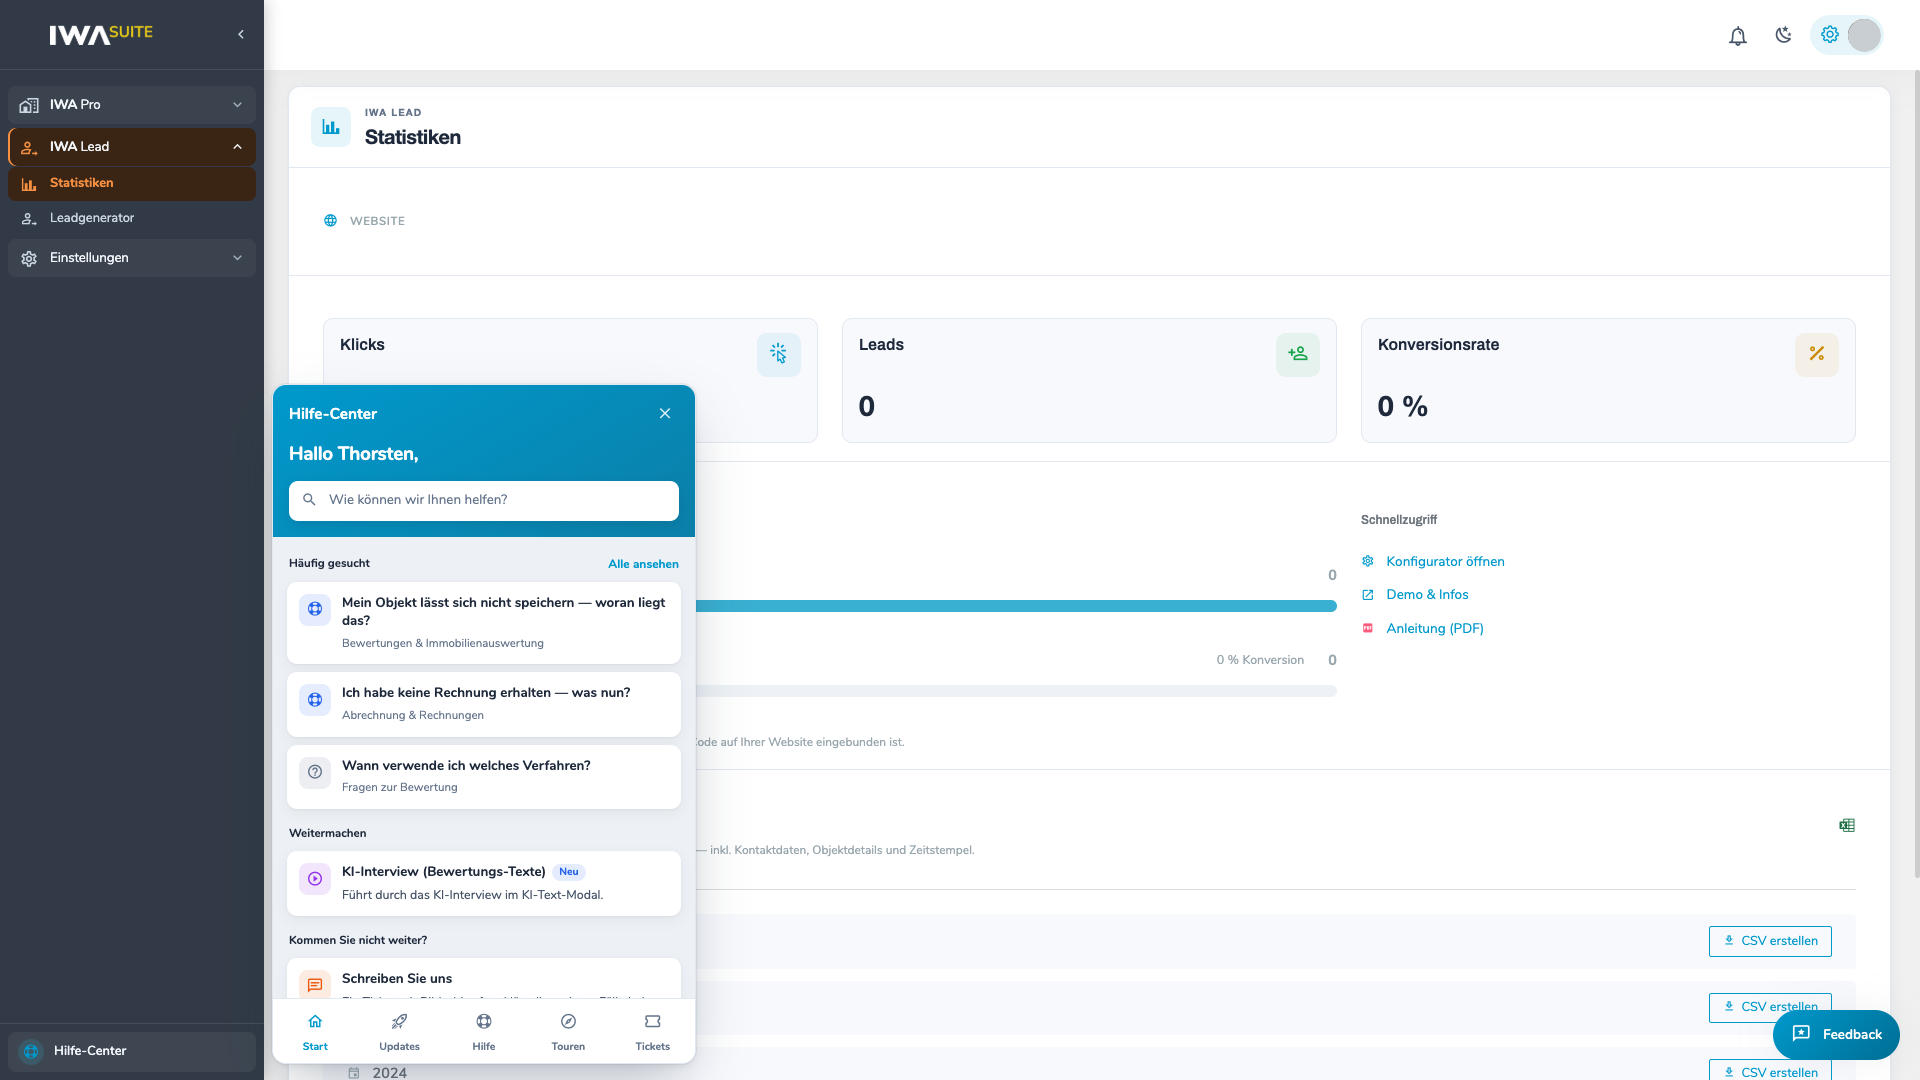Image resolution: width=1920 pixels, height=1080 pixels.
Task: Click the Leads add-person icon
Action: (1298, 354)
